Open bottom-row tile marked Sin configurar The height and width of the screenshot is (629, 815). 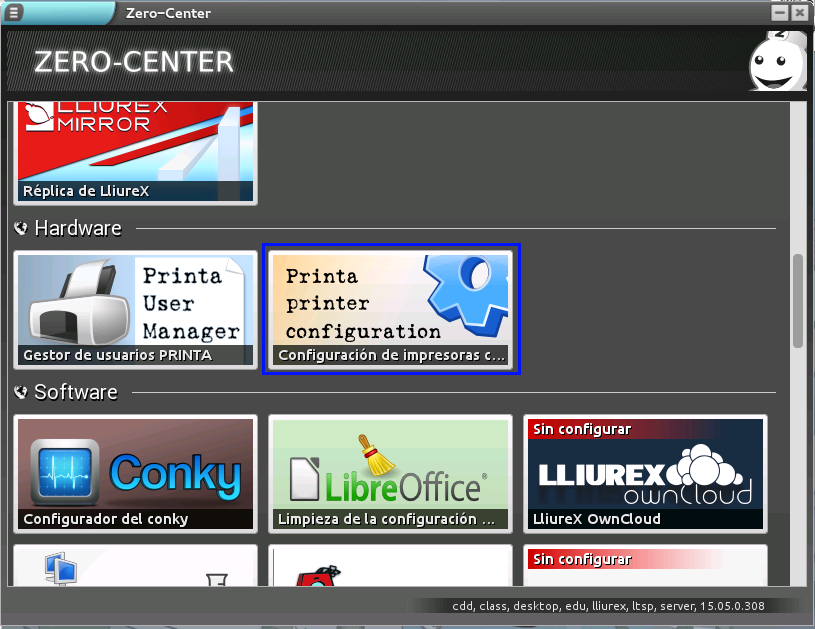(645, 566)
